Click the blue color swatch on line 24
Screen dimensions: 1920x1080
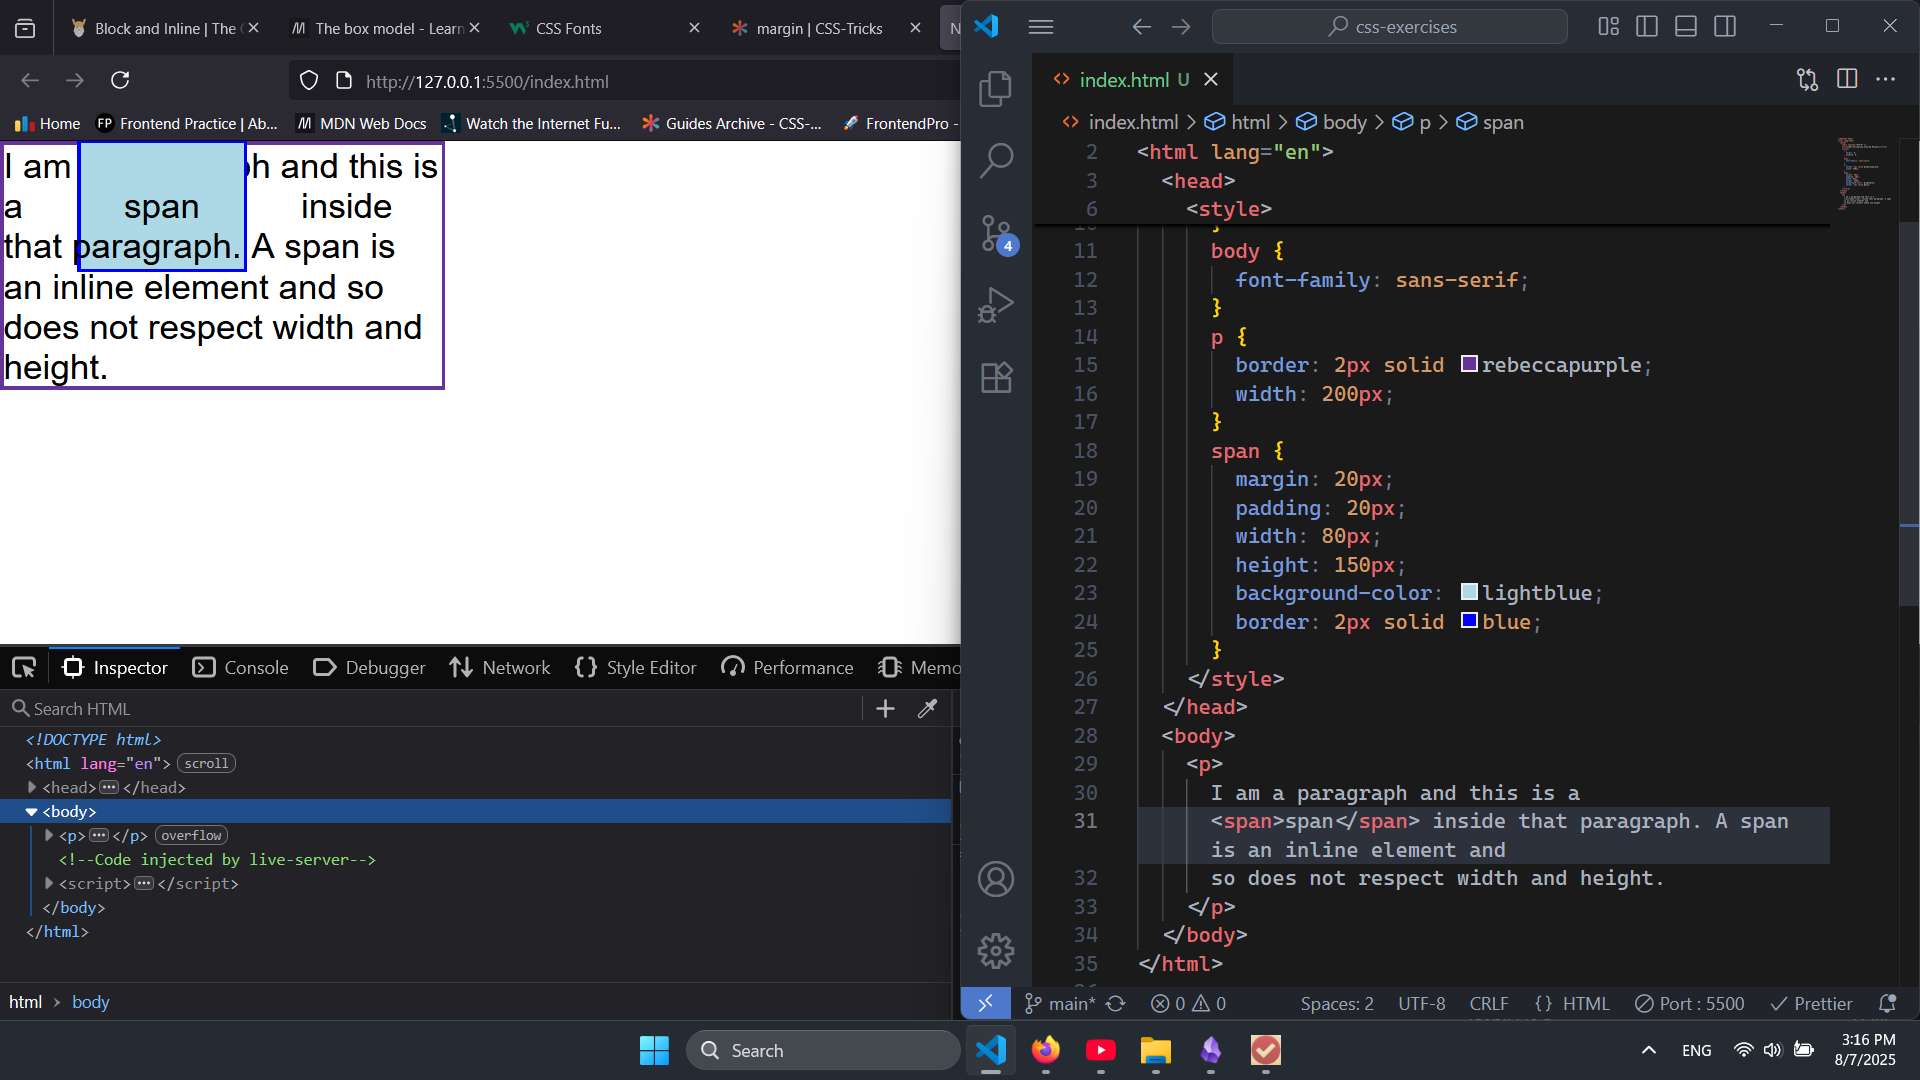(1469, 620)
